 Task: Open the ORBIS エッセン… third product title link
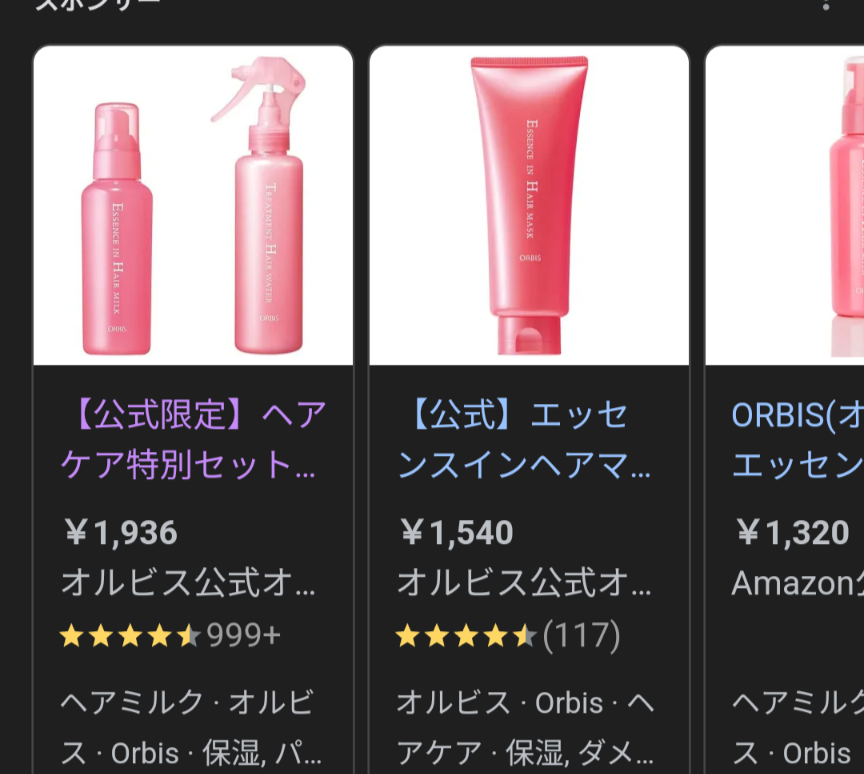(x=797, y=439)
